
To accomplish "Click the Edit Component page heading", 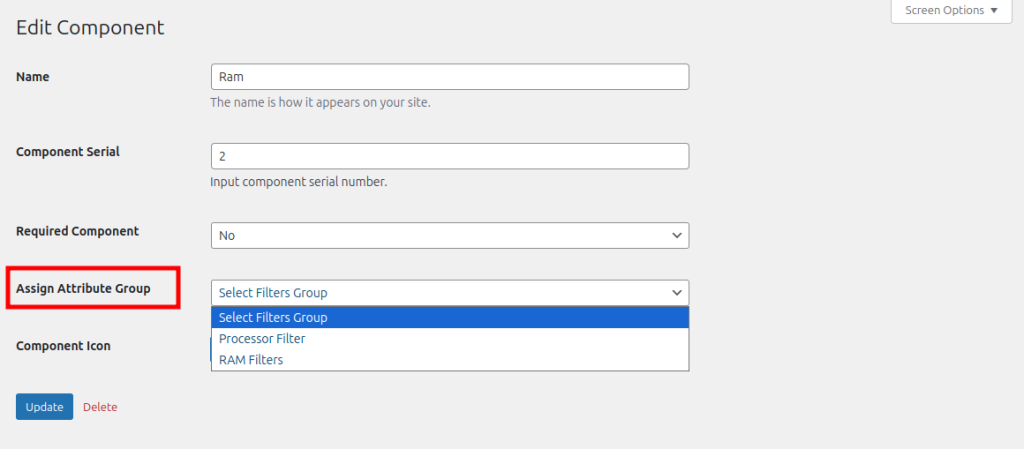I will [x=90, y=27].
